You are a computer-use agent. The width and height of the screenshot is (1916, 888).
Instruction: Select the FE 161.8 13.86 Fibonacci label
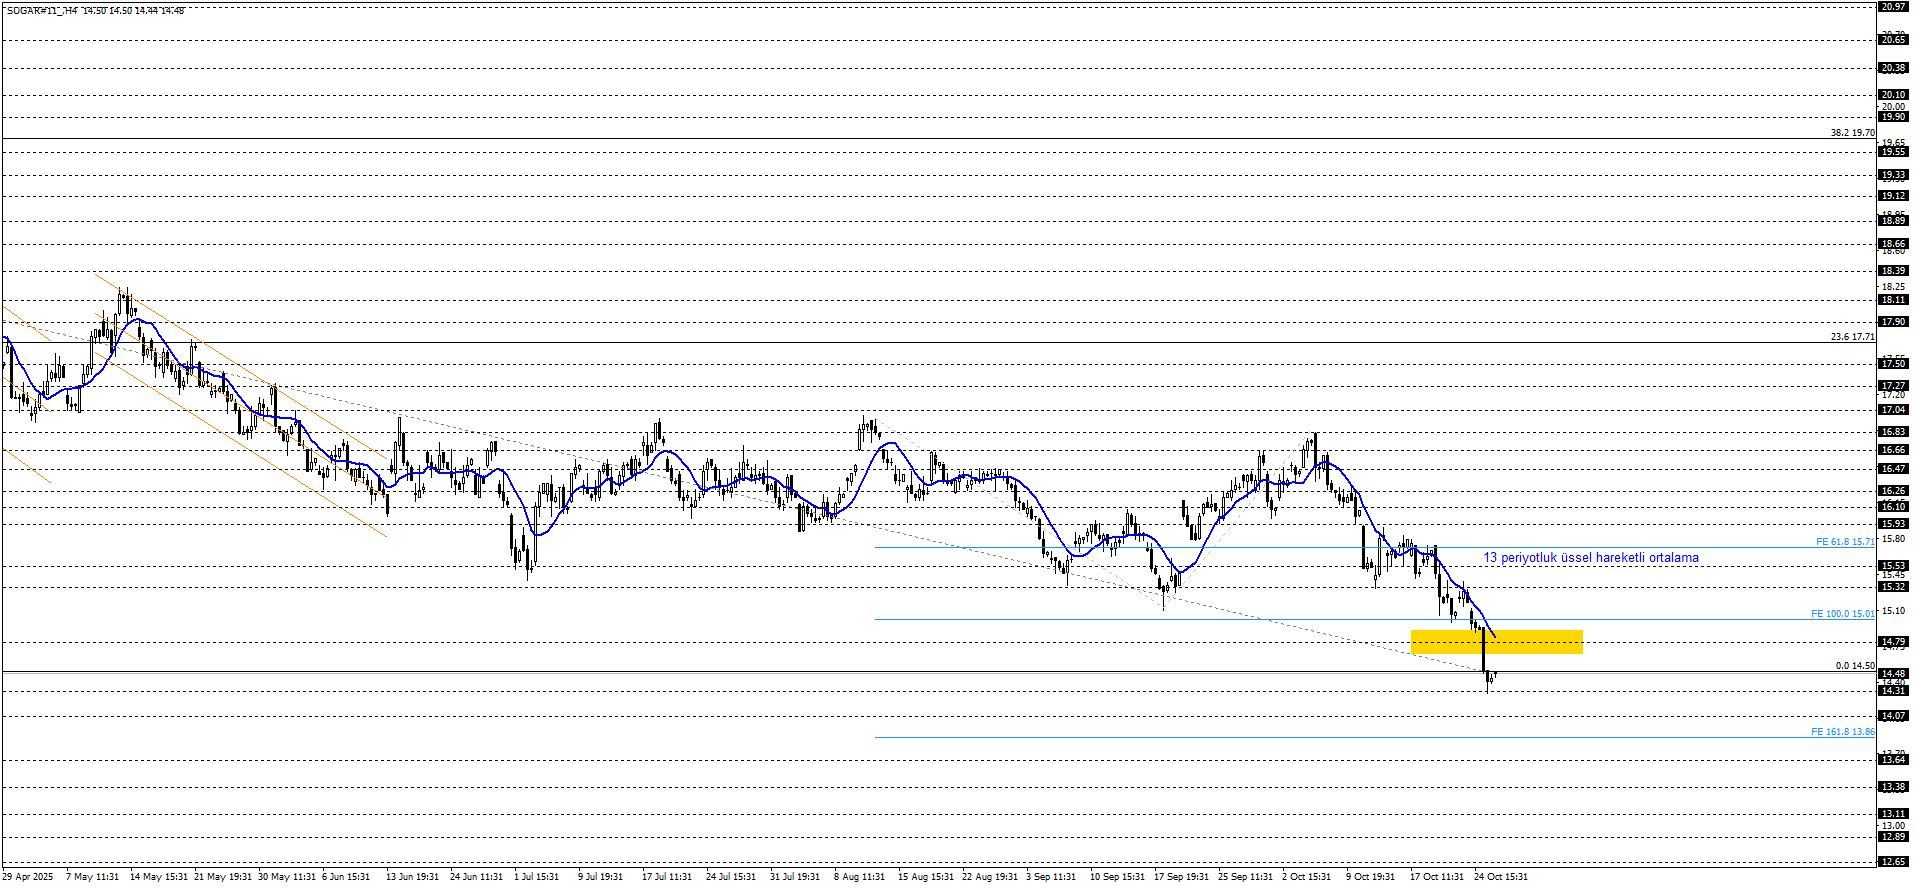point(1842,732)
